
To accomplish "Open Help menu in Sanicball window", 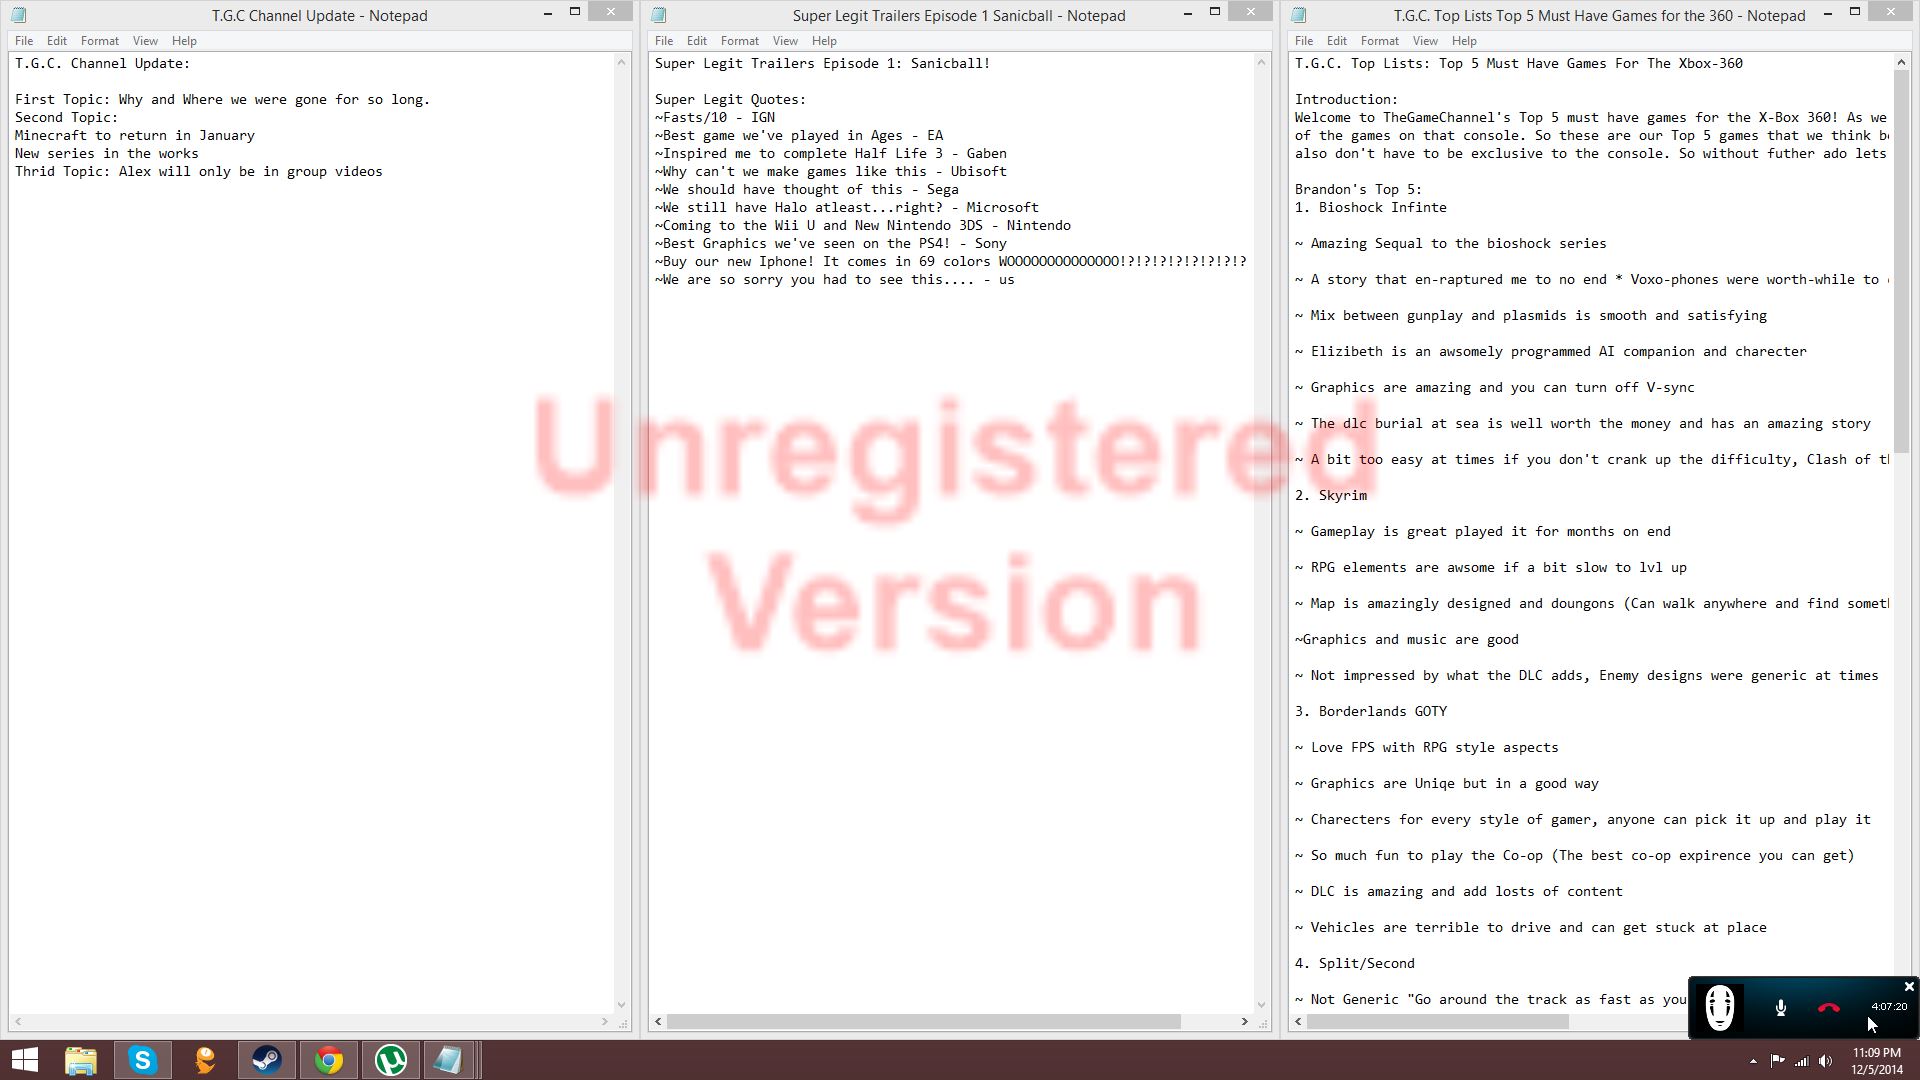I will pos(824,41).
